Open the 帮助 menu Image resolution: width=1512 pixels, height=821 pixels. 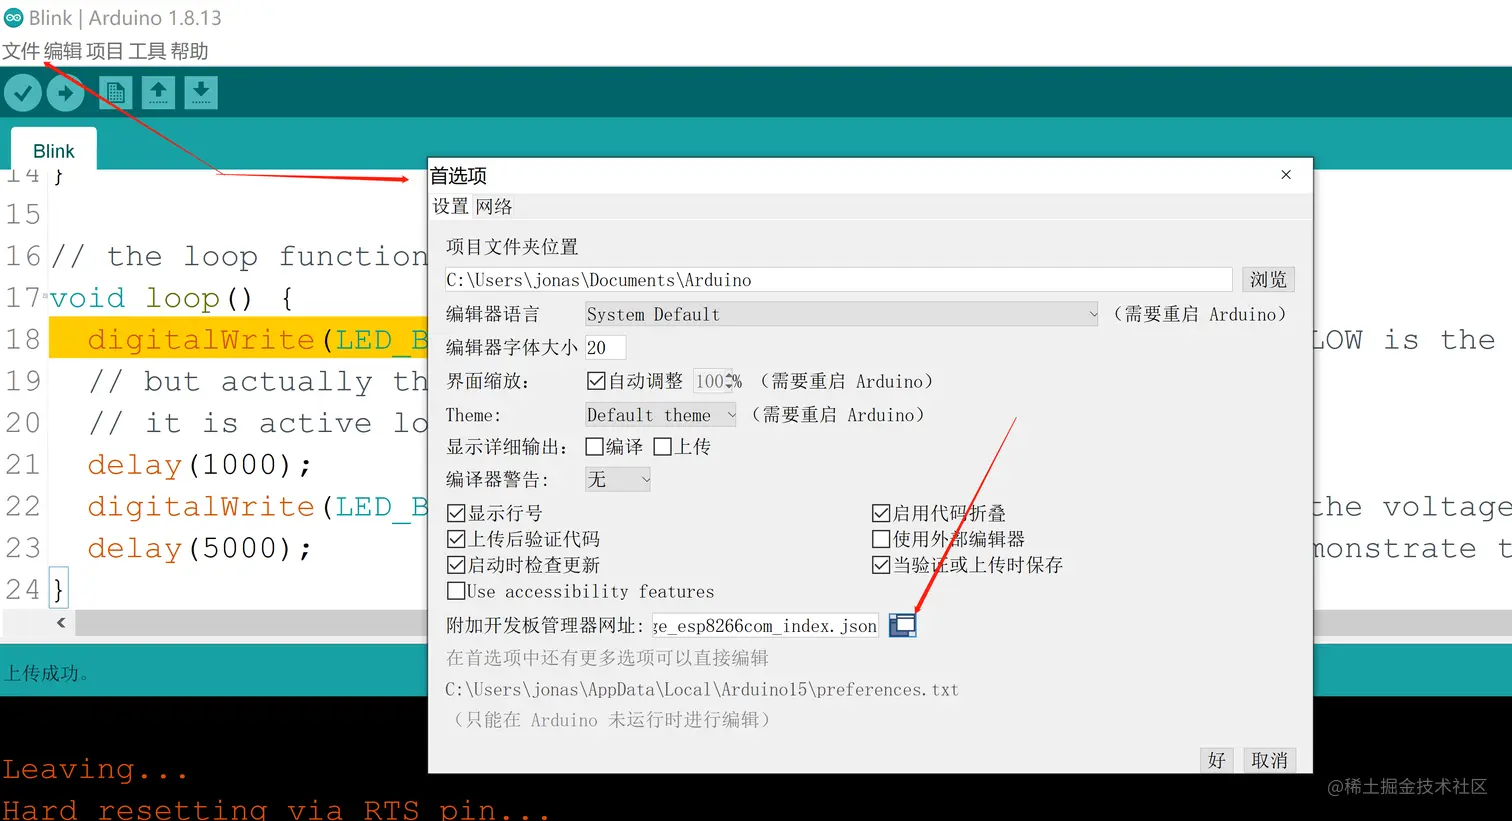(189, 51)
